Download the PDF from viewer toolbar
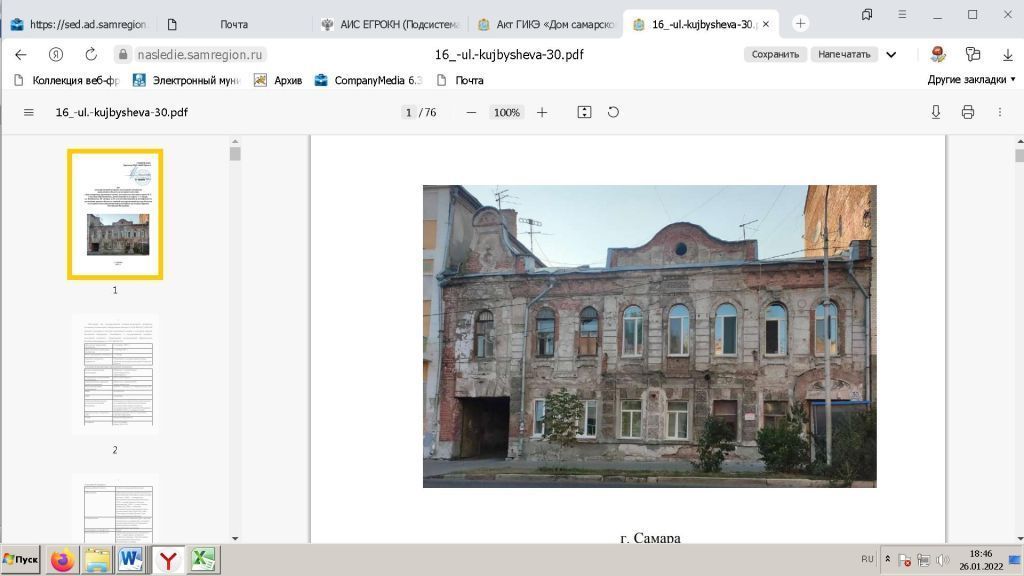Screen dimensions: 1024x576 click(936, 113)
